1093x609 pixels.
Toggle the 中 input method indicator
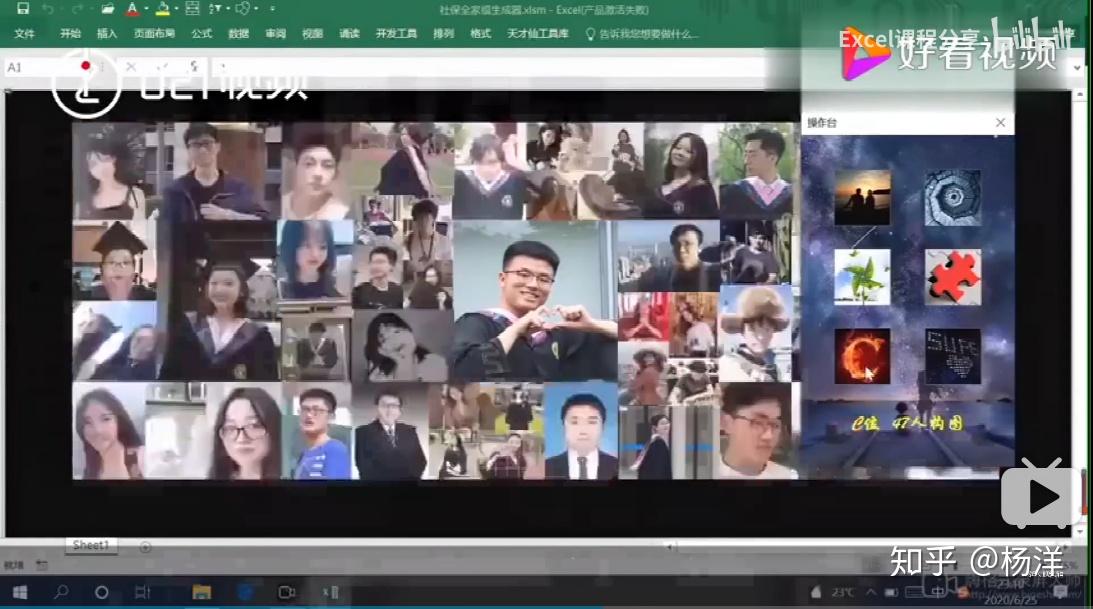(938, 592)
